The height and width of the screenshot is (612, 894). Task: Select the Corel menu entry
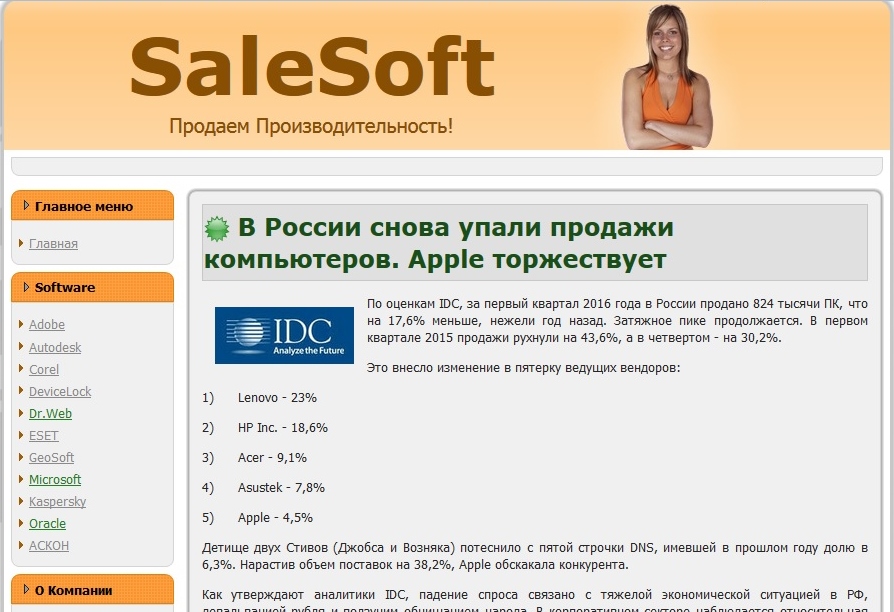click(x=44, y=370)
